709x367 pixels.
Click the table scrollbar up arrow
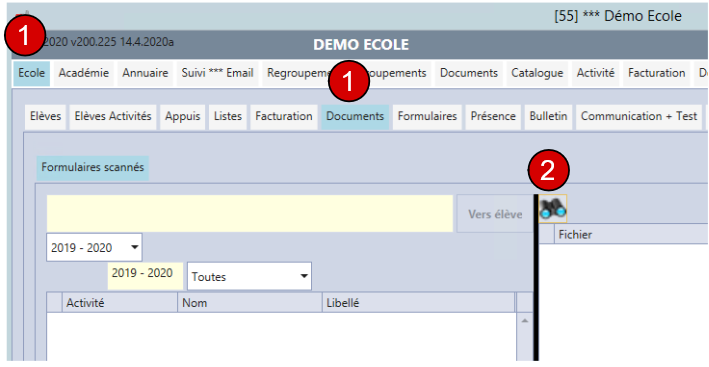(525, 320)
